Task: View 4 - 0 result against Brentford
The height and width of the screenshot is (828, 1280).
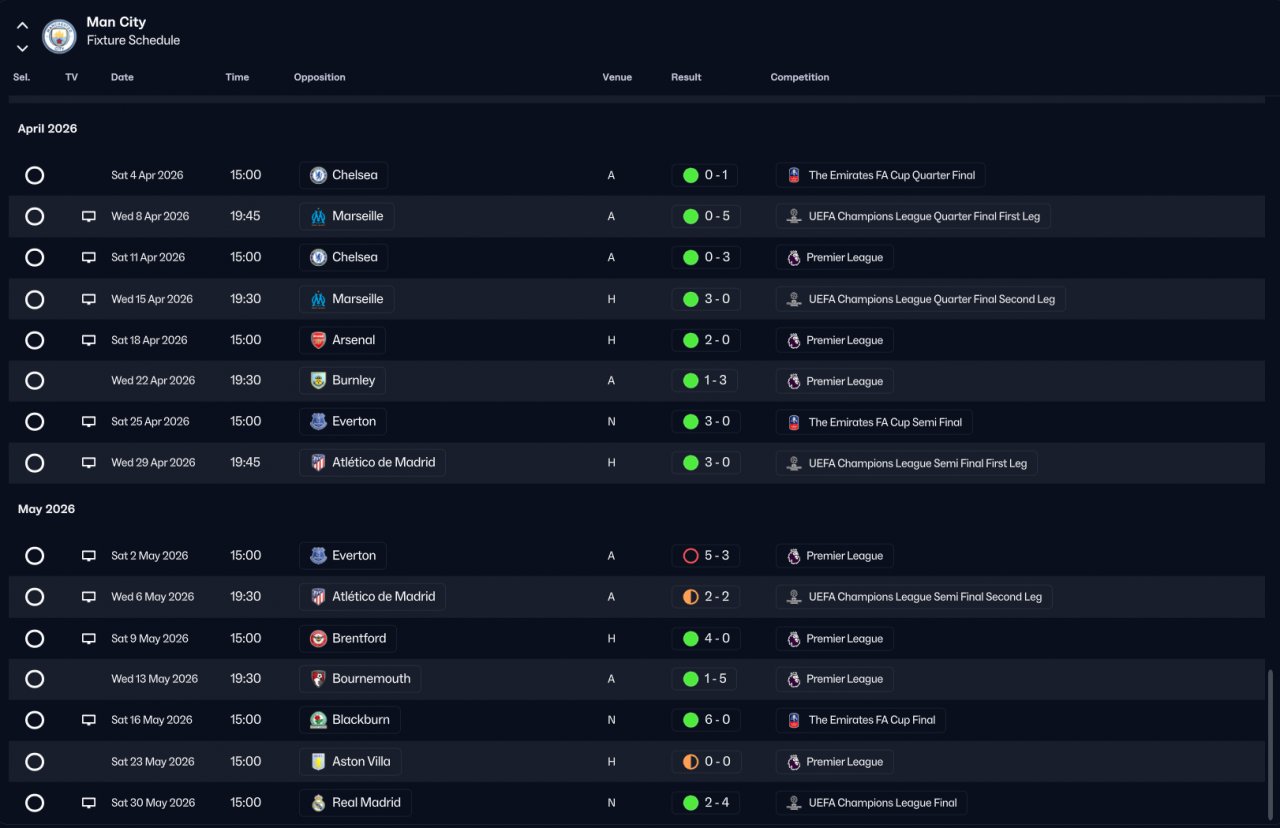Action: coord(706,638)
